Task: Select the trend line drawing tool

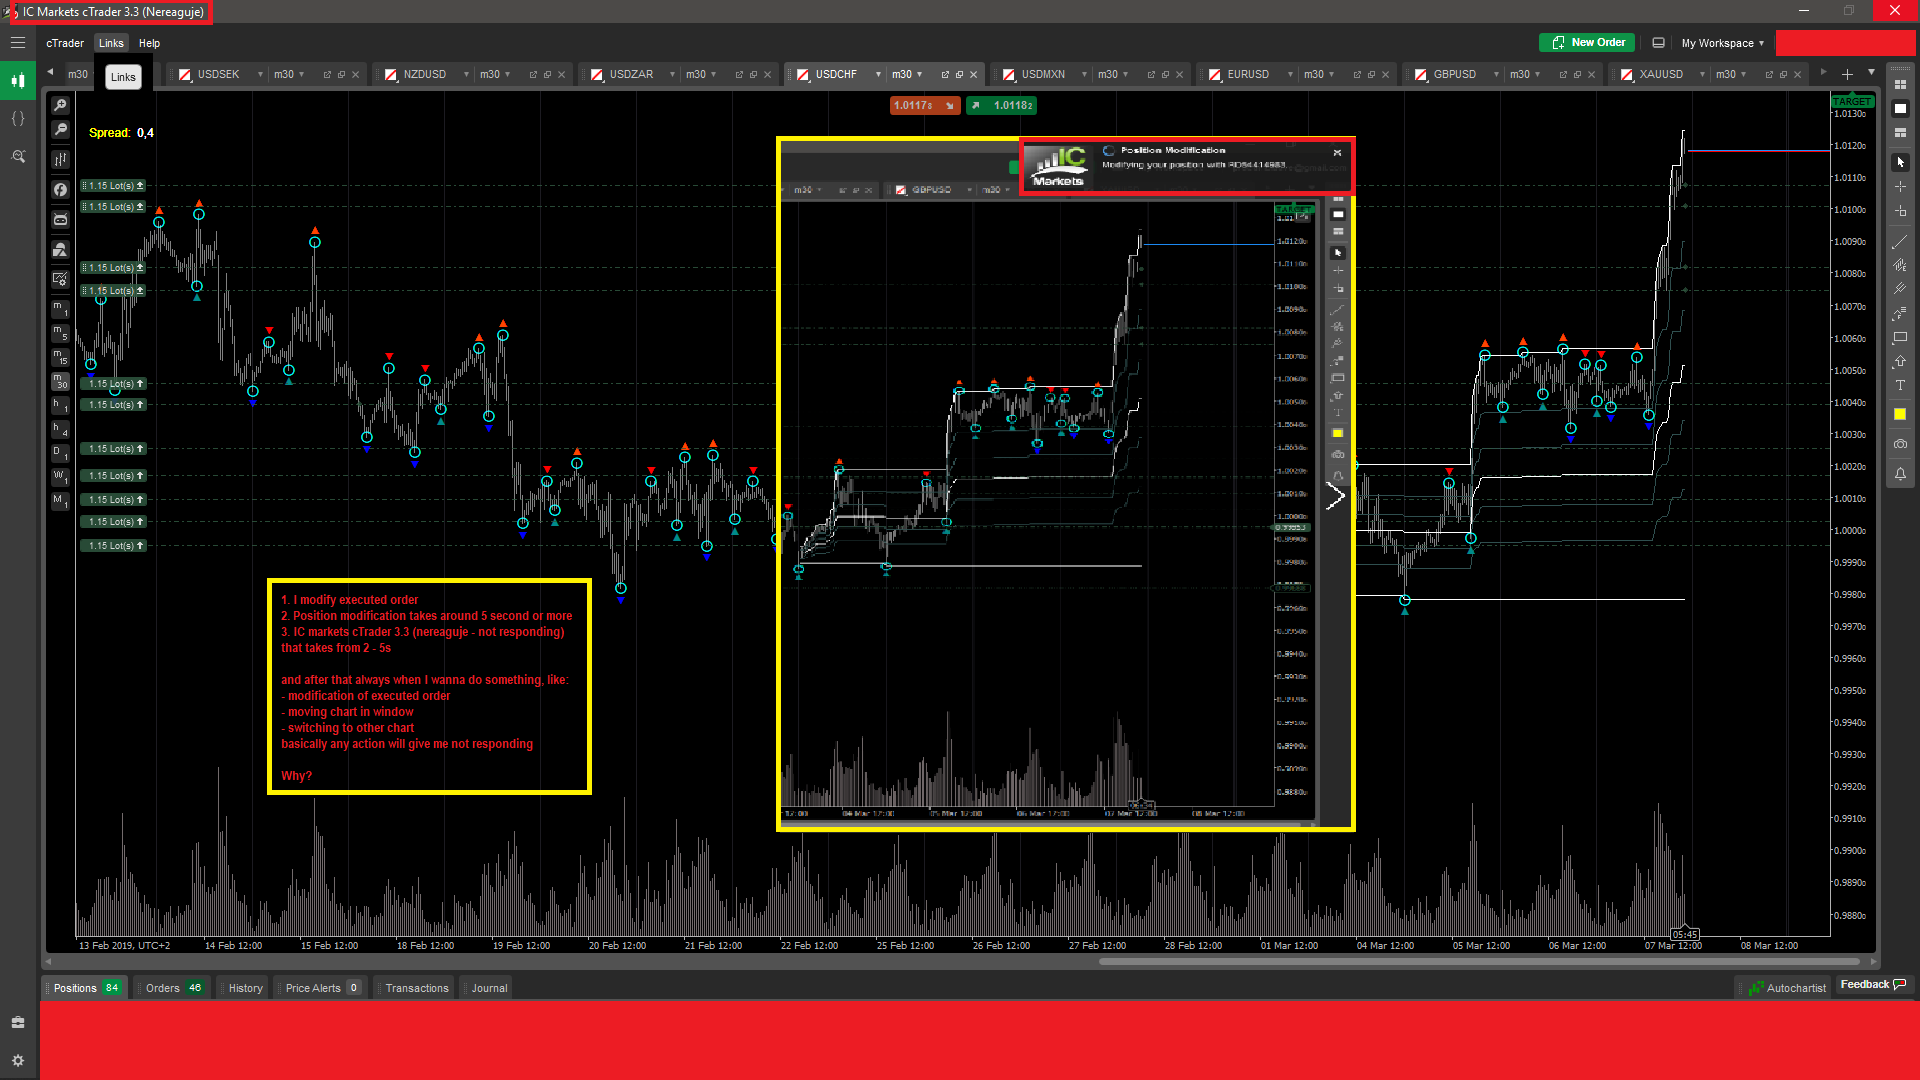Action: coord(1900,241)
